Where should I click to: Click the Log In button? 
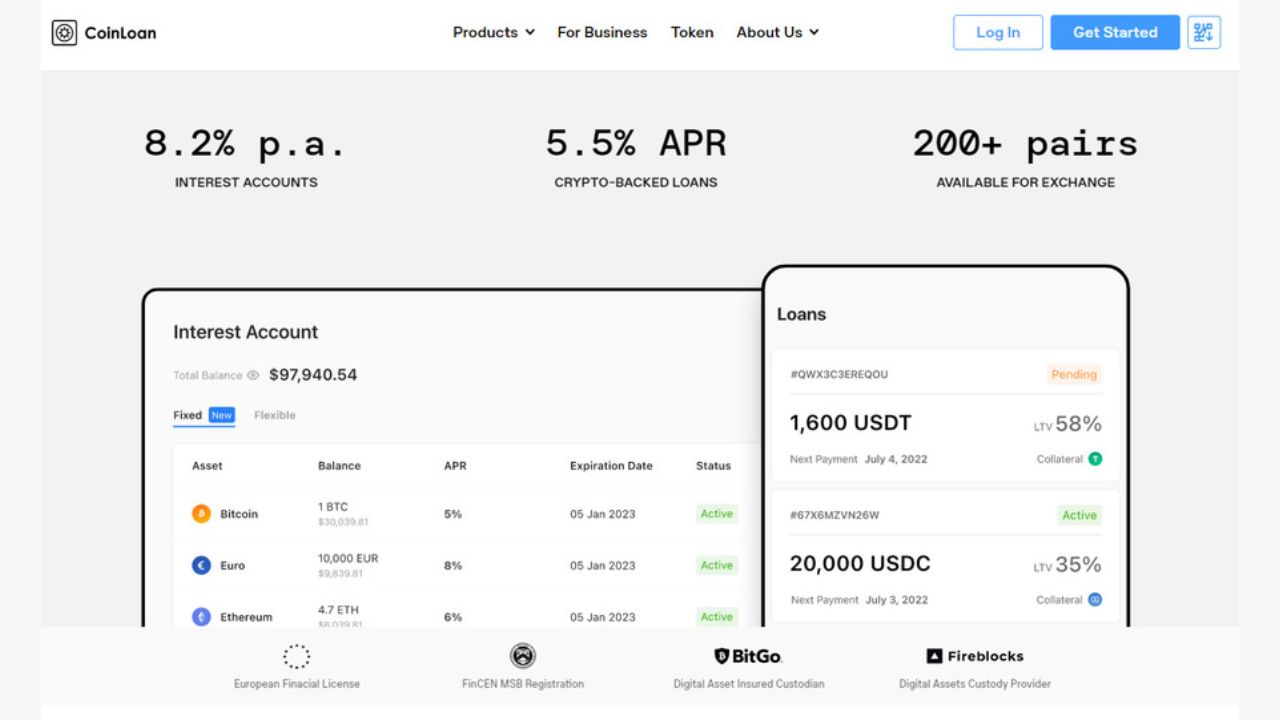998,32
